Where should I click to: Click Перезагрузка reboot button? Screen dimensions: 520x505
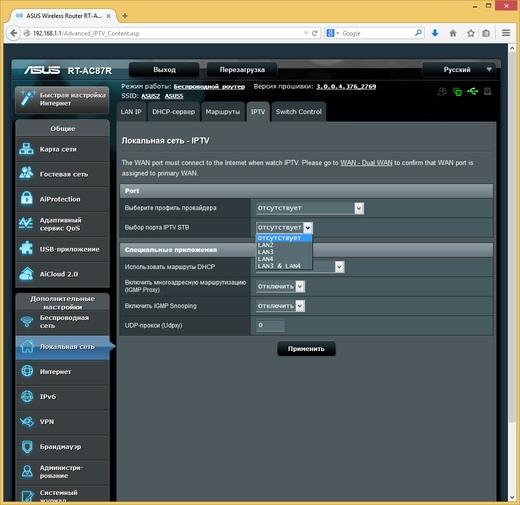click(x=242, y=70)
